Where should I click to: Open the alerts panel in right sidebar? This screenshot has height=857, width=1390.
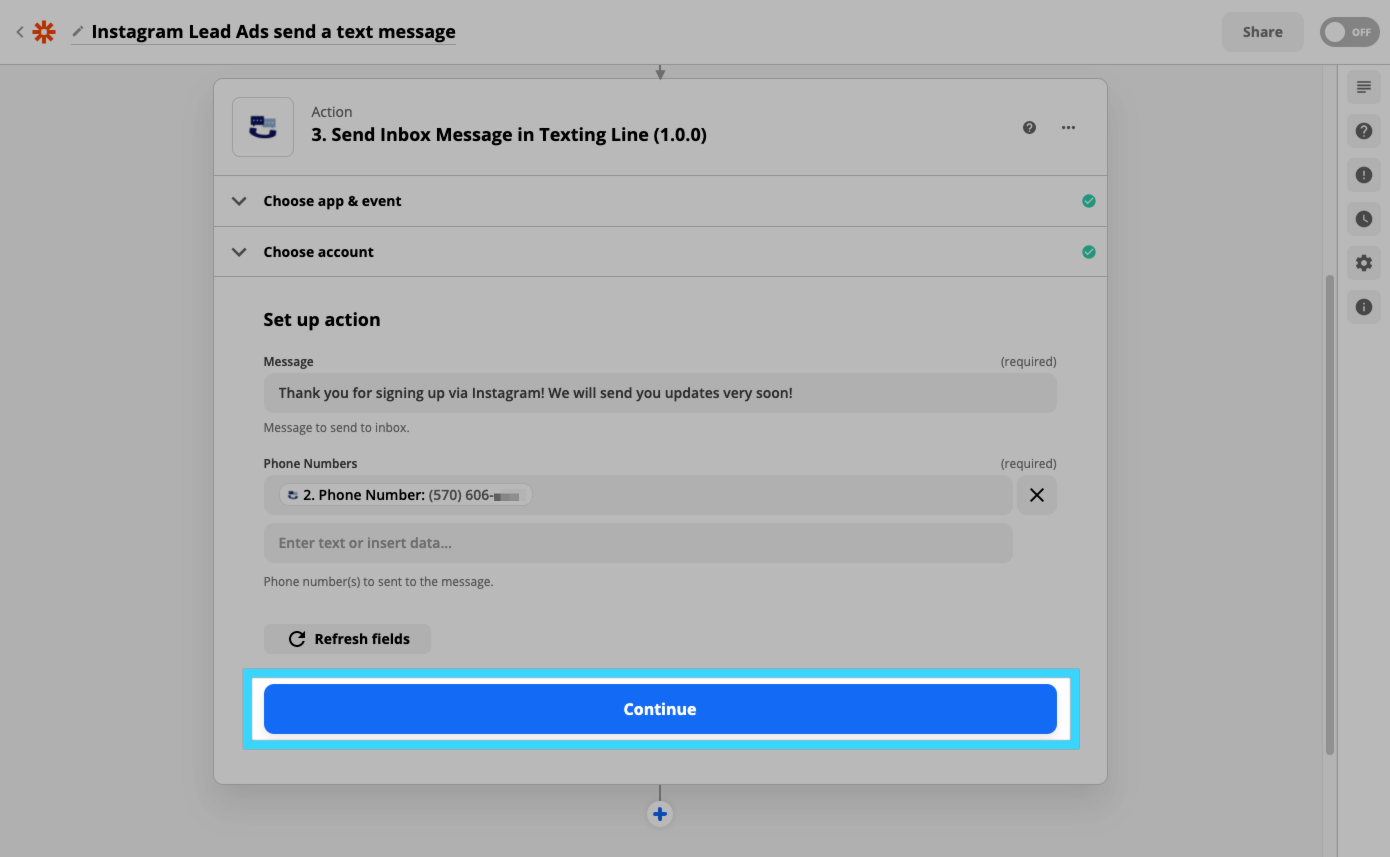[x=1364, y=175]
